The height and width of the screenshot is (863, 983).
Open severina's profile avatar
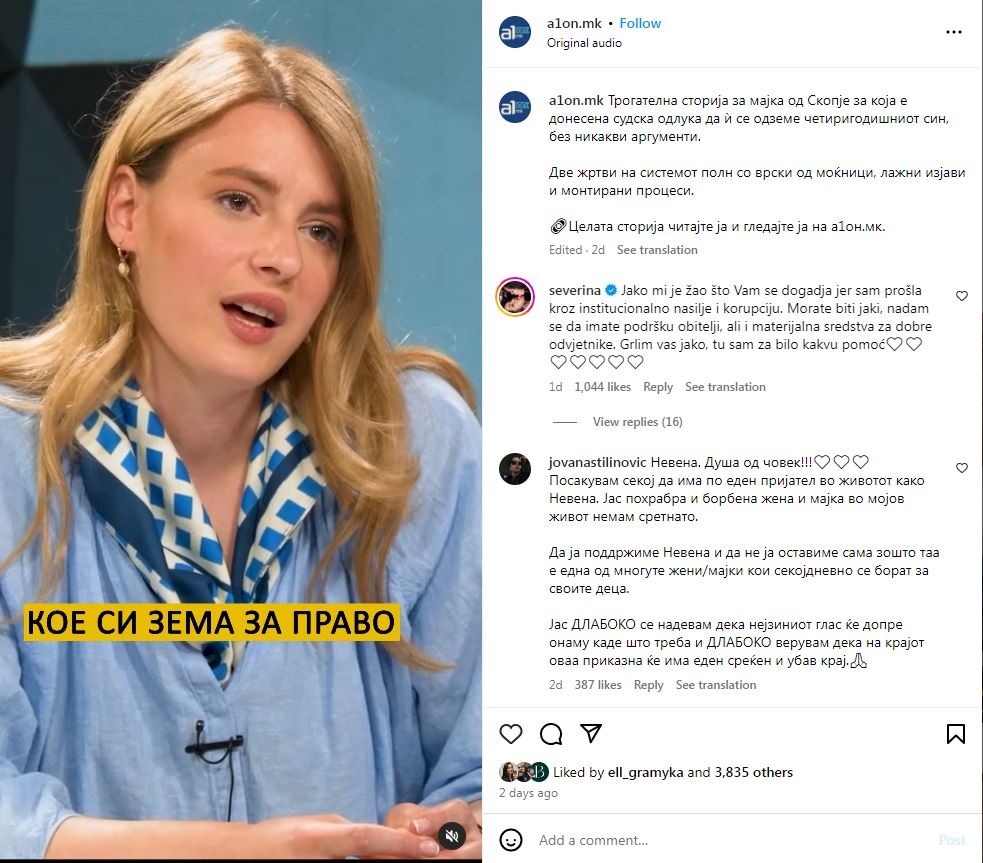point(515,297)
